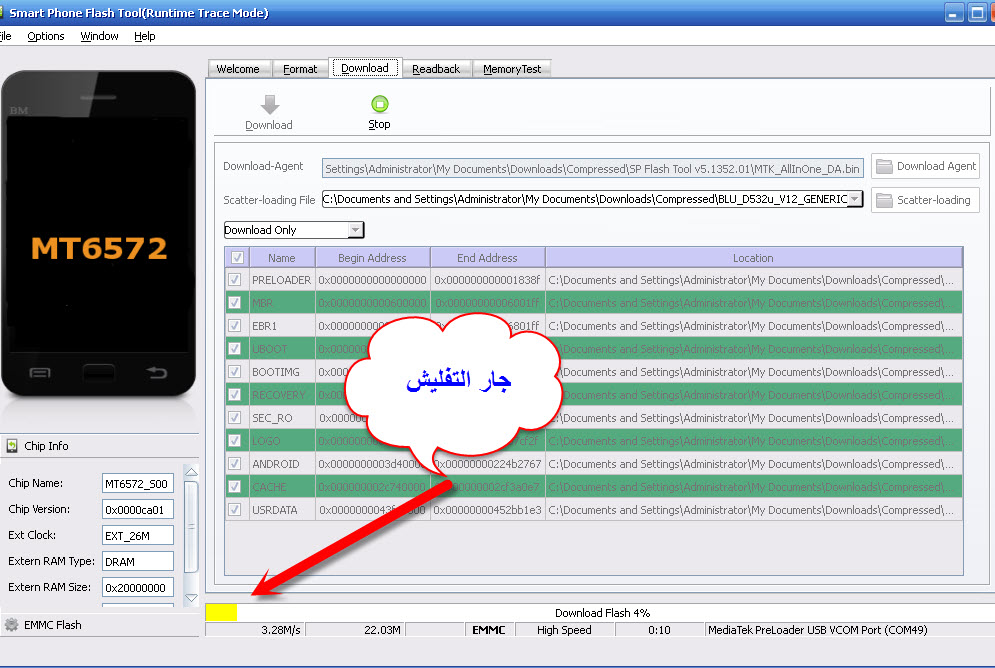Click MediaTek PreLoader USB VCOM Port status
The image size is (995, 668).
tap(817, 630)
